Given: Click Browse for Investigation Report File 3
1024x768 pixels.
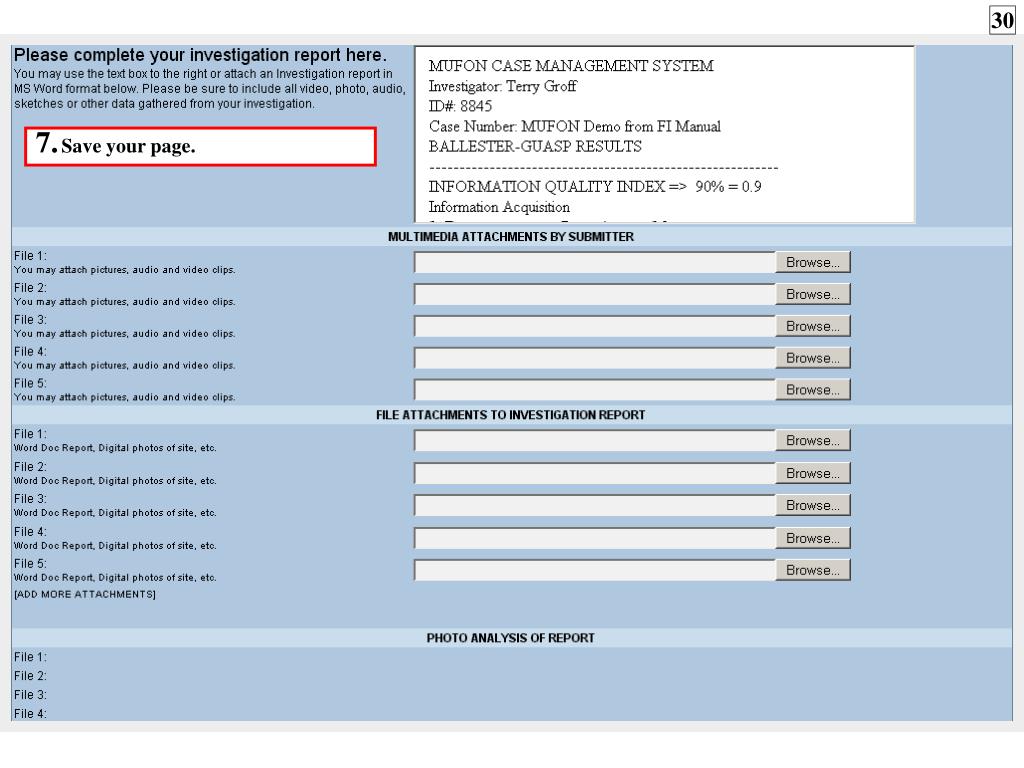Looking at the screenshot, I should coord(812,505).
